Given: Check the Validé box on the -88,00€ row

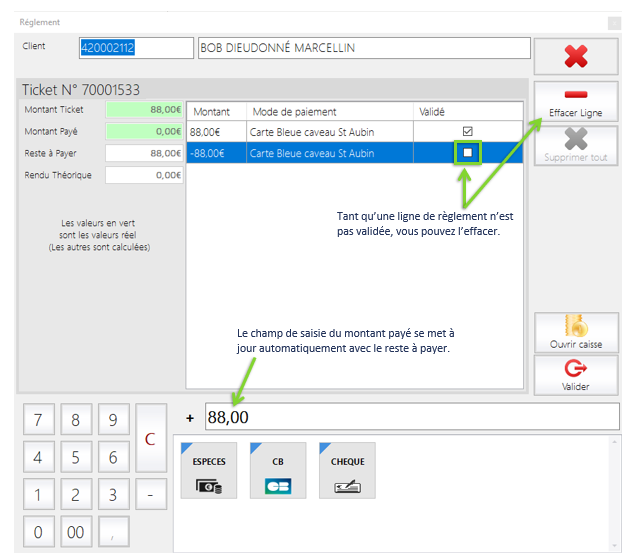Looking at the screenshot, I should click(467, 153).
